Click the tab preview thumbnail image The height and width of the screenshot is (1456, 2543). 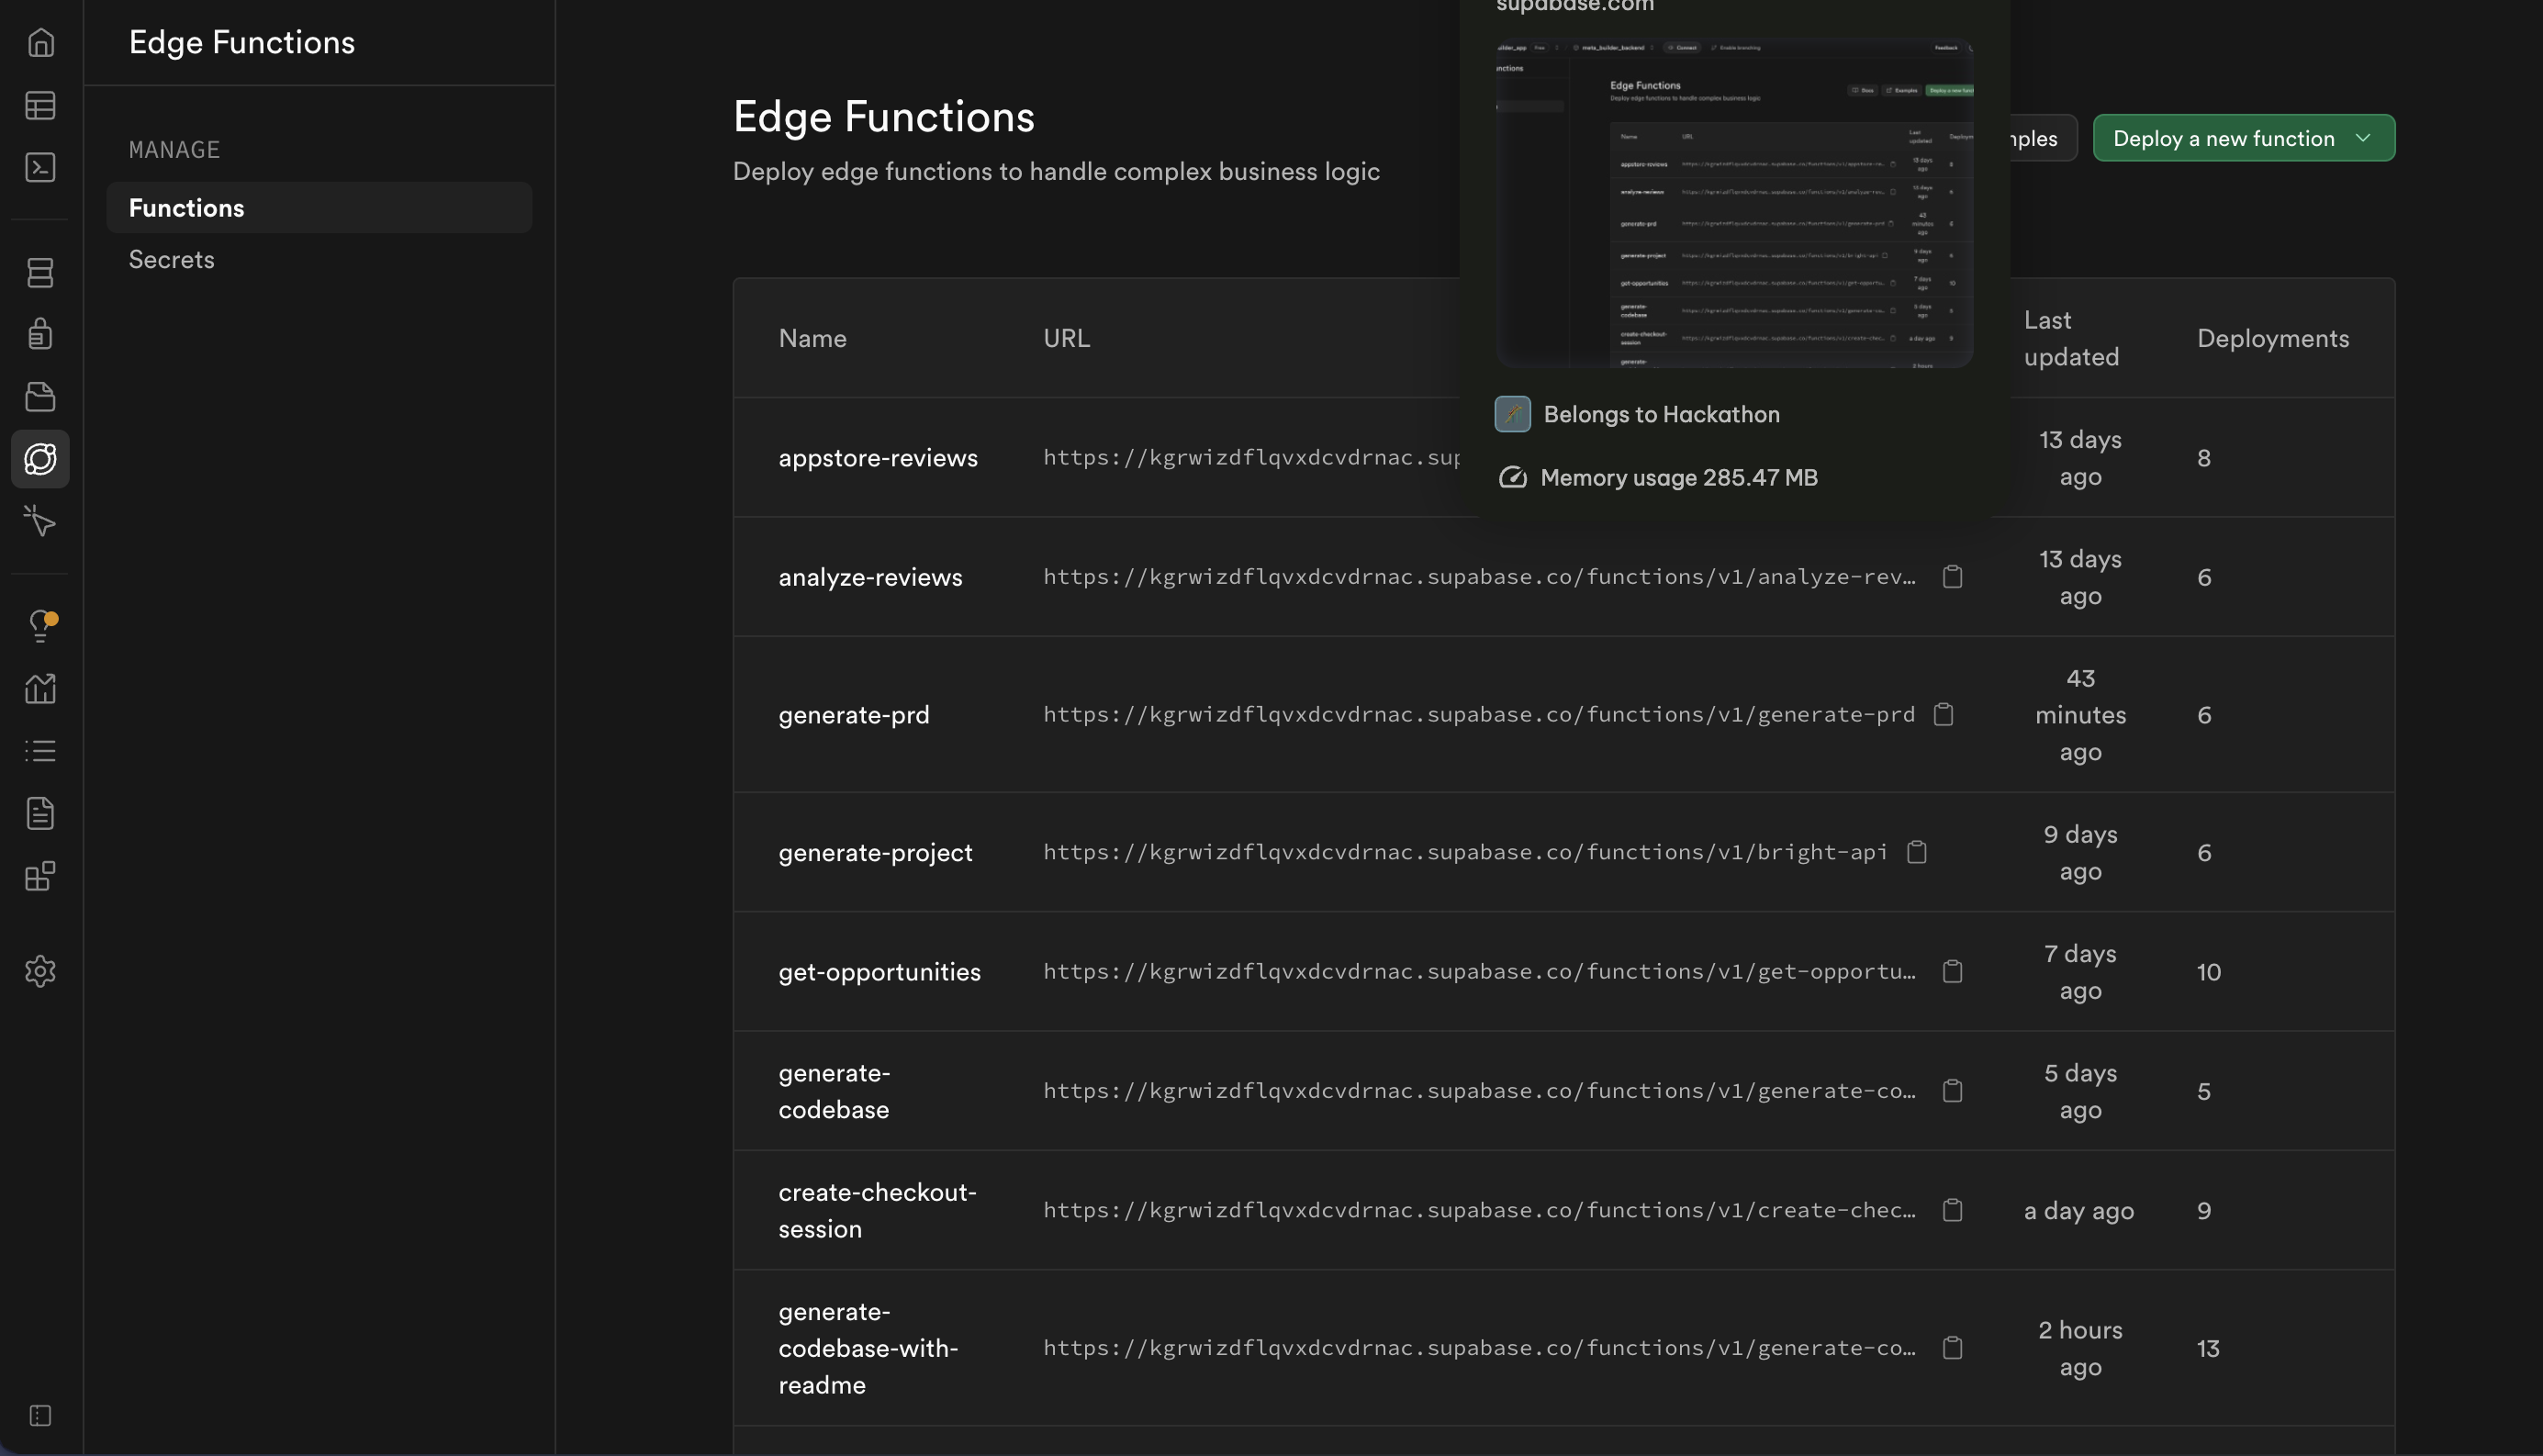click(x=1734, y=204)
